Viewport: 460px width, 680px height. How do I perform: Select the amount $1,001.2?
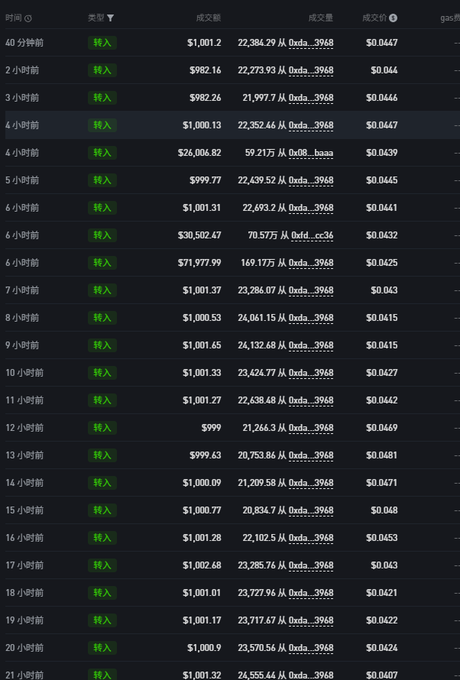[x=204, y=42]
